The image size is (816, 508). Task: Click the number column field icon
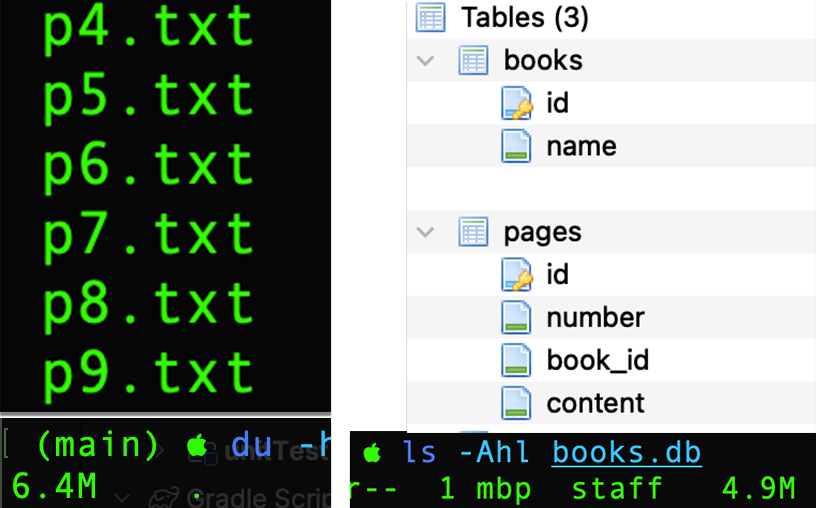(516, 318)
